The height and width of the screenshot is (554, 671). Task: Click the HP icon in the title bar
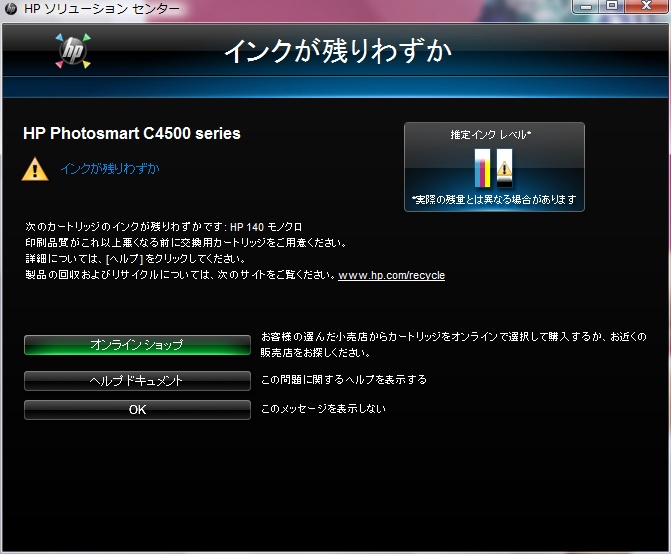(11, 8)
